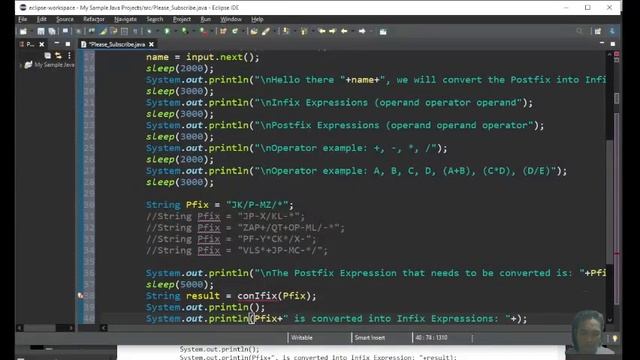Toggle Link with Editor in Package Explorer
Viewport: 640px width, 360px height.
[x=58, y=55]
